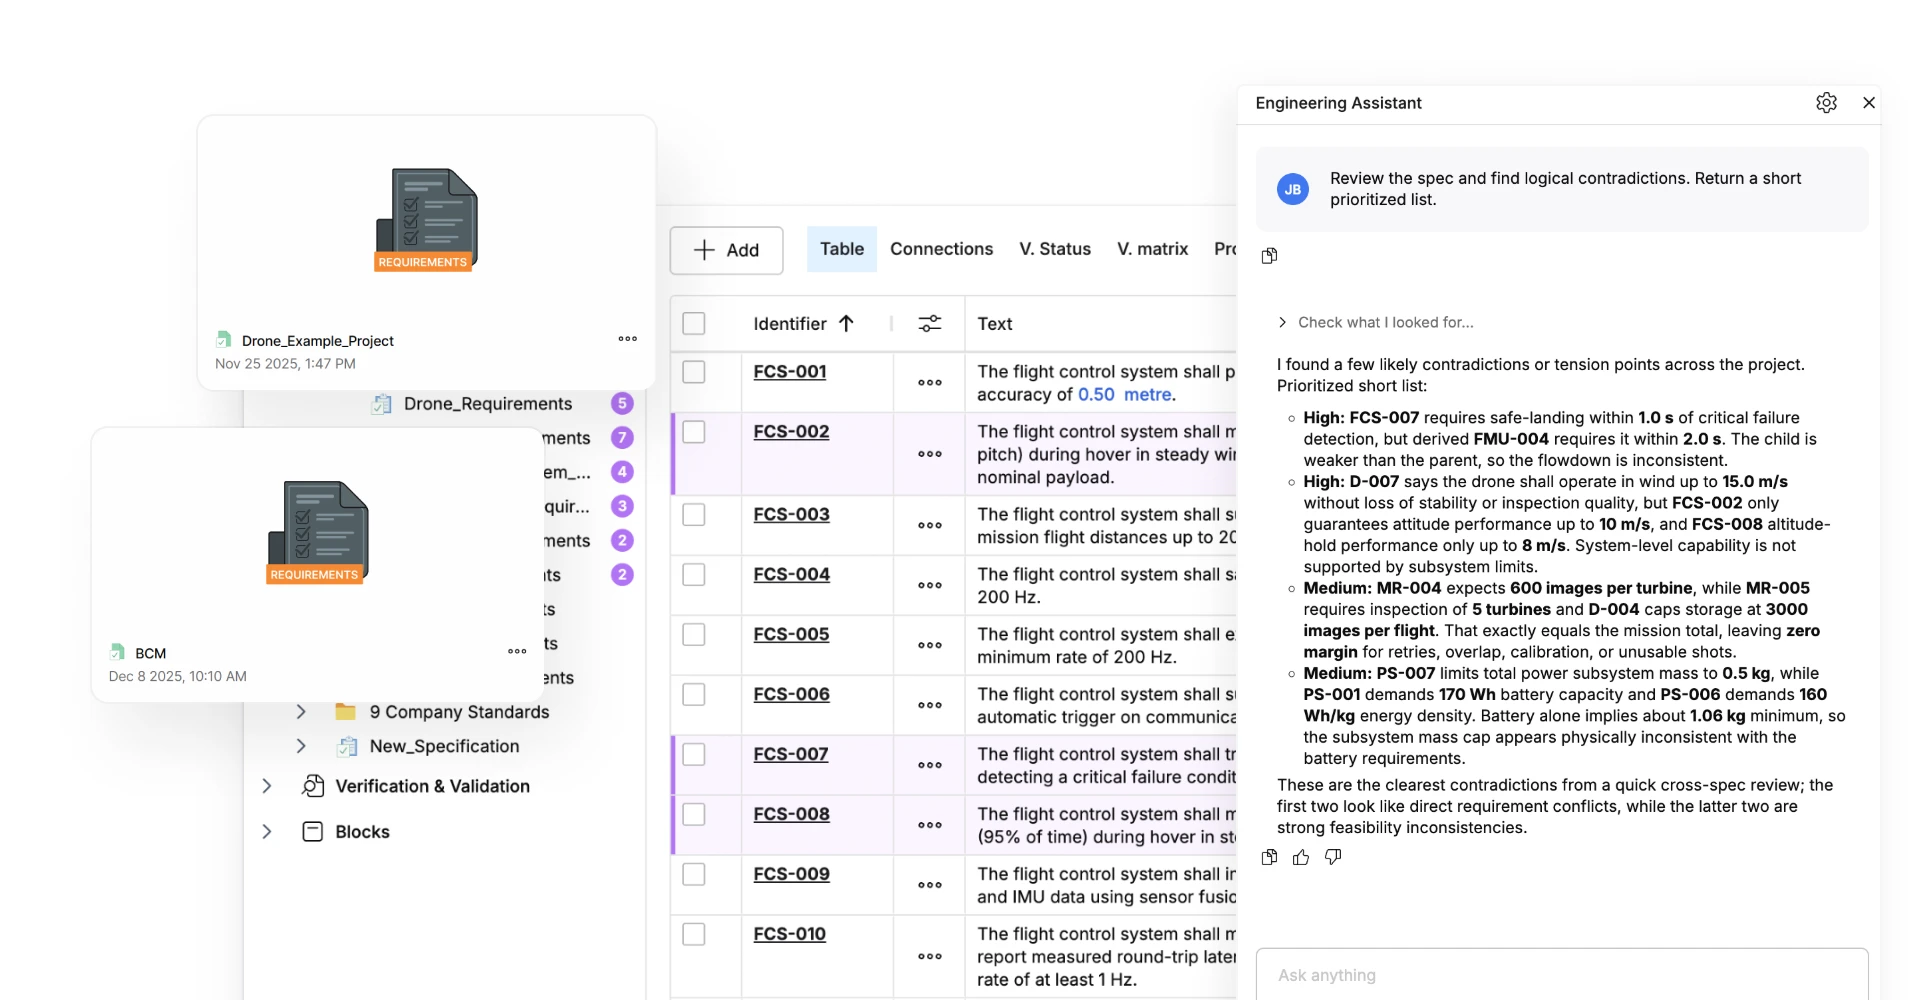Switch to the Connections tab

[x=942, y=249]
